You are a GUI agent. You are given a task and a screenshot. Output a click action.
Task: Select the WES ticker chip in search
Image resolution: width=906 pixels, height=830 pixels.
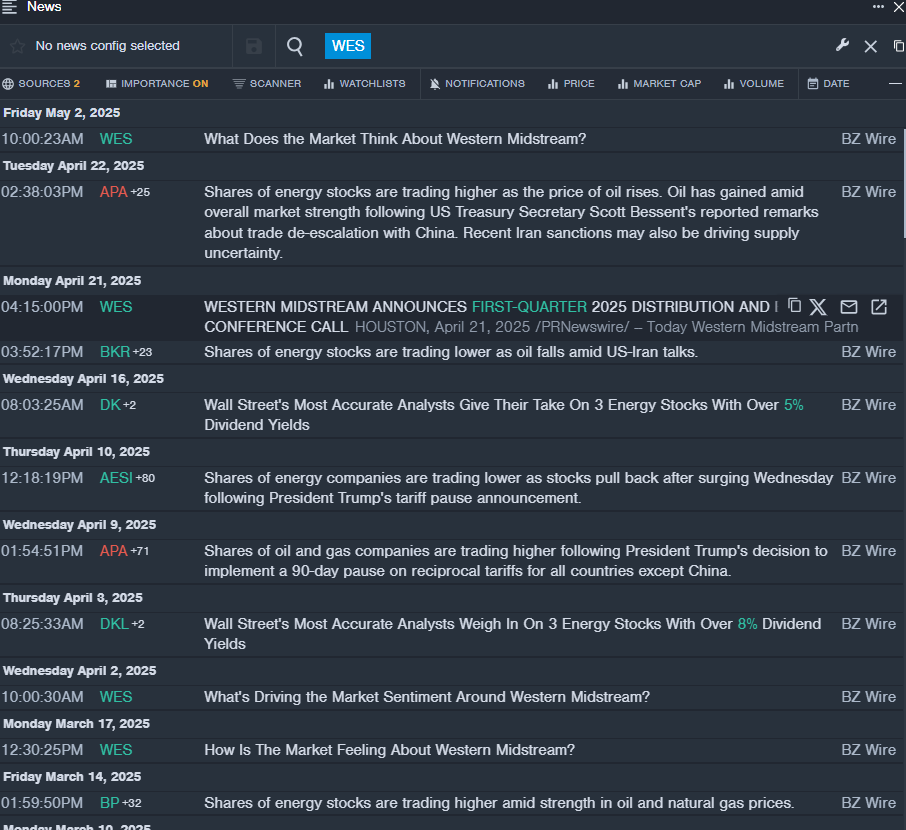pos(348,46)
